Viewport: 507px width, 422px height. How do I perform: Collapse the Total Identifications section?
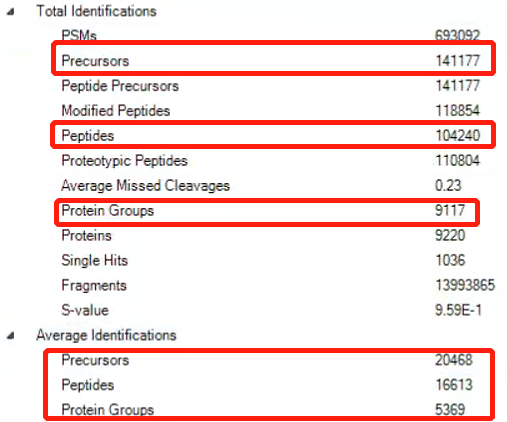point(11,12)
